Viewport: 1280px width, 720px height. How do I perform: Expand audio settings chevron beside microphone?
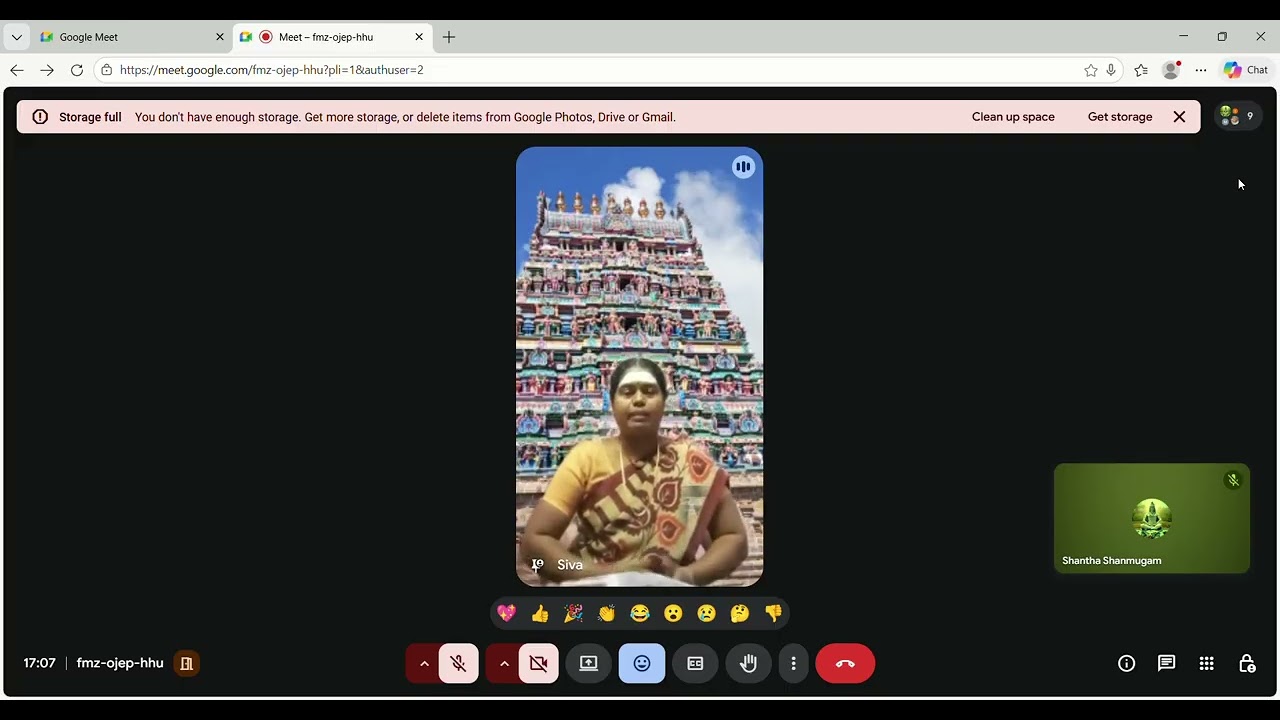pyautogui.click(x=423, y=663)
